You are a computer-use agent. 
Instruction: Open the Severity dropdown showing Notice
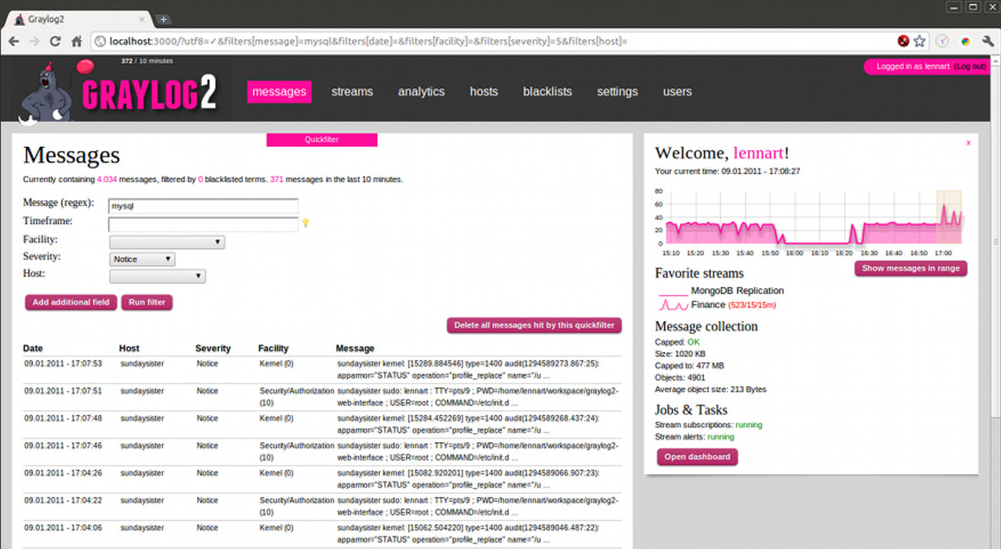142,259
